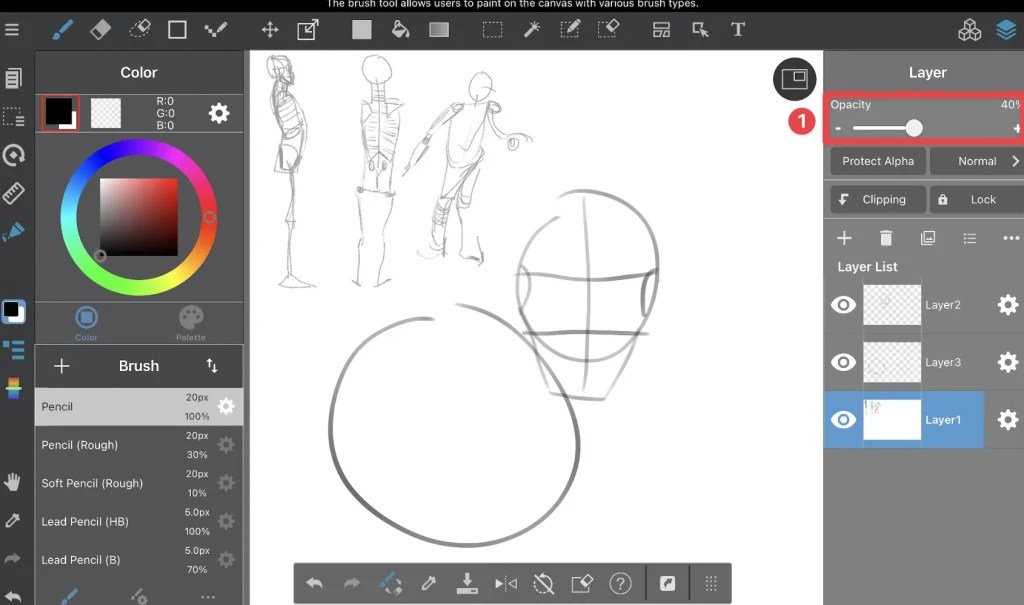Viewport: 1024px width, 605px height.
Task: Toggle visibility of Layer3
Action: [843, 362]
